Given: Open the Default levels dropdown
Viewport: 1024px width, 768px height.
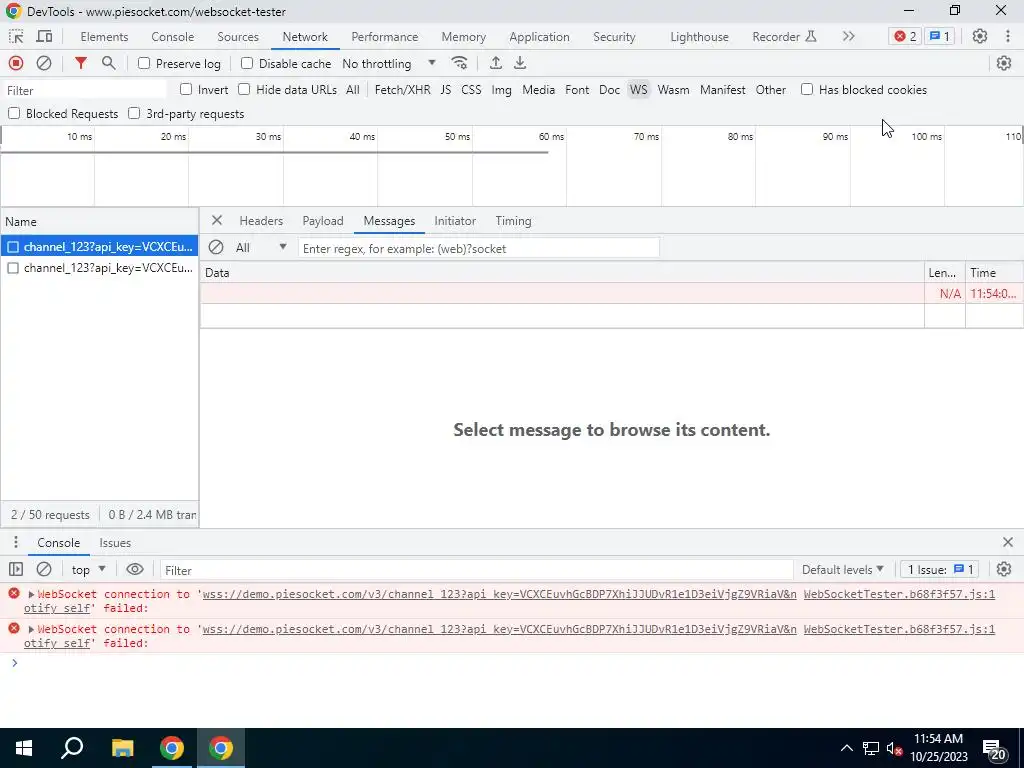Looking at the screenshot, I should 842,569.
